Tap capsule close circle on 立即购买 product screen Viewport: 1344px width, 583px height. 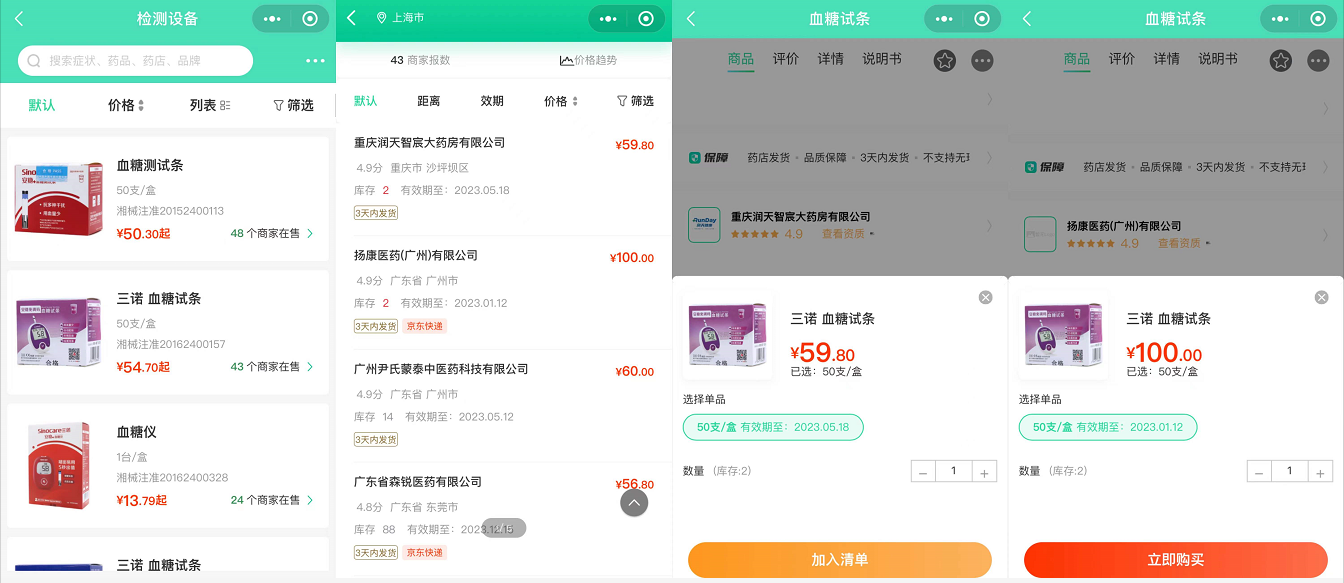1318,19
